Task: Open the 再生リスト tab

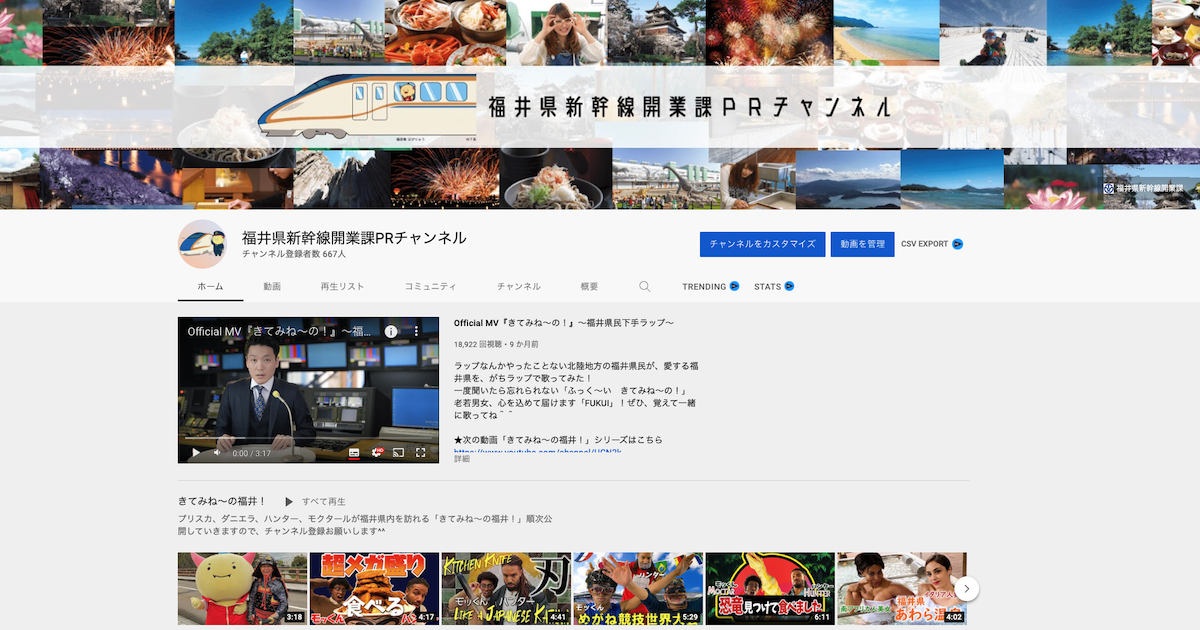Action: point(342,287)
